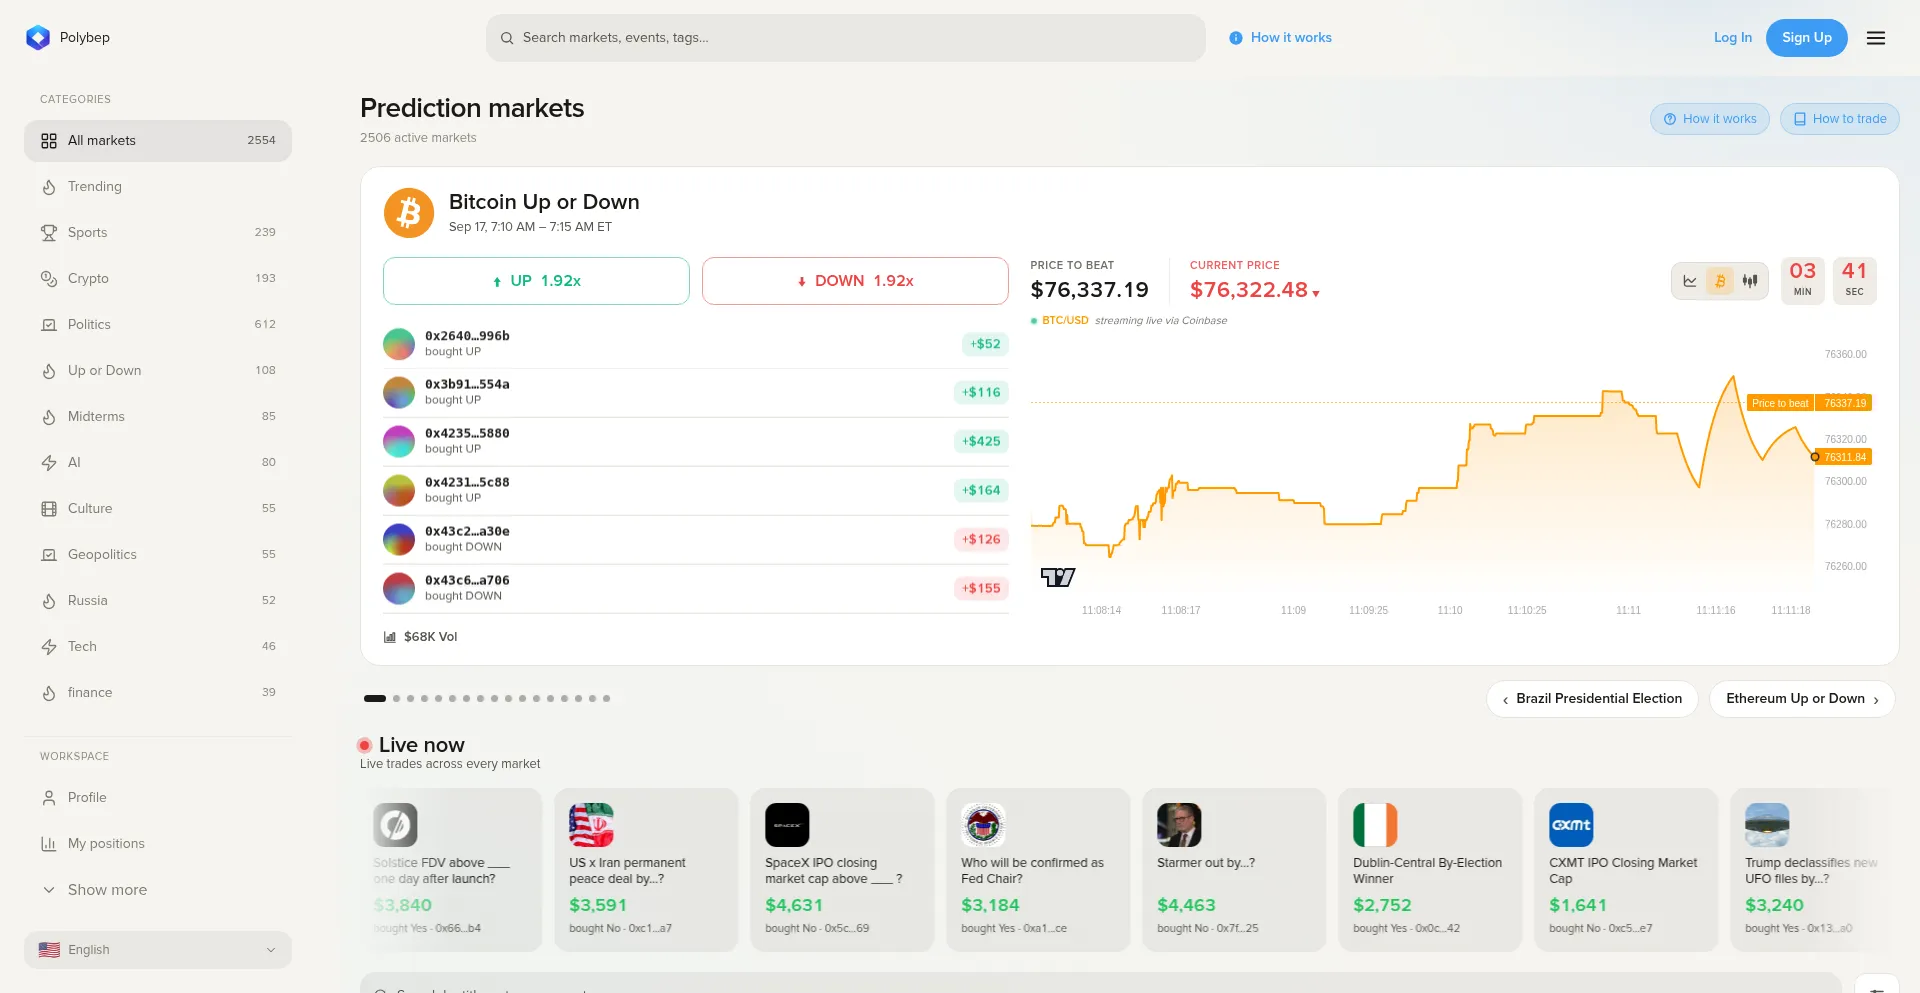This screenshot has width=1920, height=993.
Task: Switch to line chart view icon
Action: click(1690, 281)
